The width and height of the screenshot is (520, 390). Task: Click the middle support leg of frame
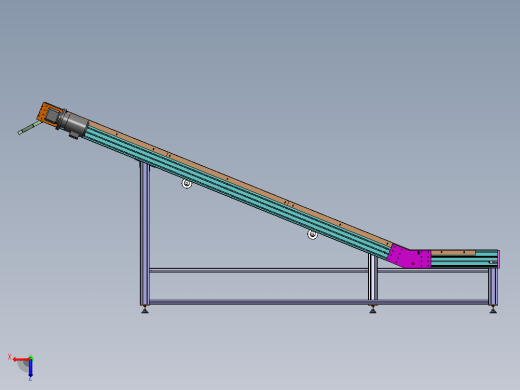point(373,277)
